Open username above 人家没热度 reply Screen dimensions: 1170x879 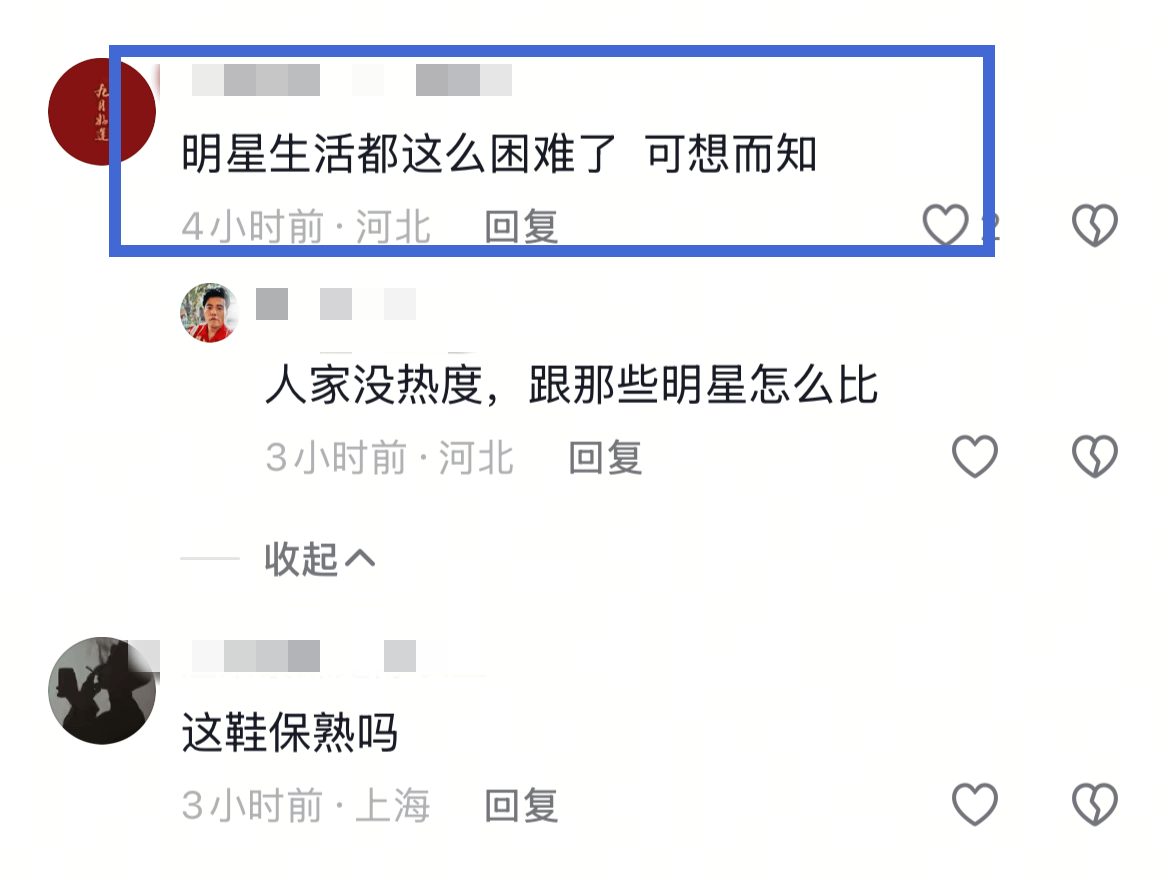[x=336, y=304]
